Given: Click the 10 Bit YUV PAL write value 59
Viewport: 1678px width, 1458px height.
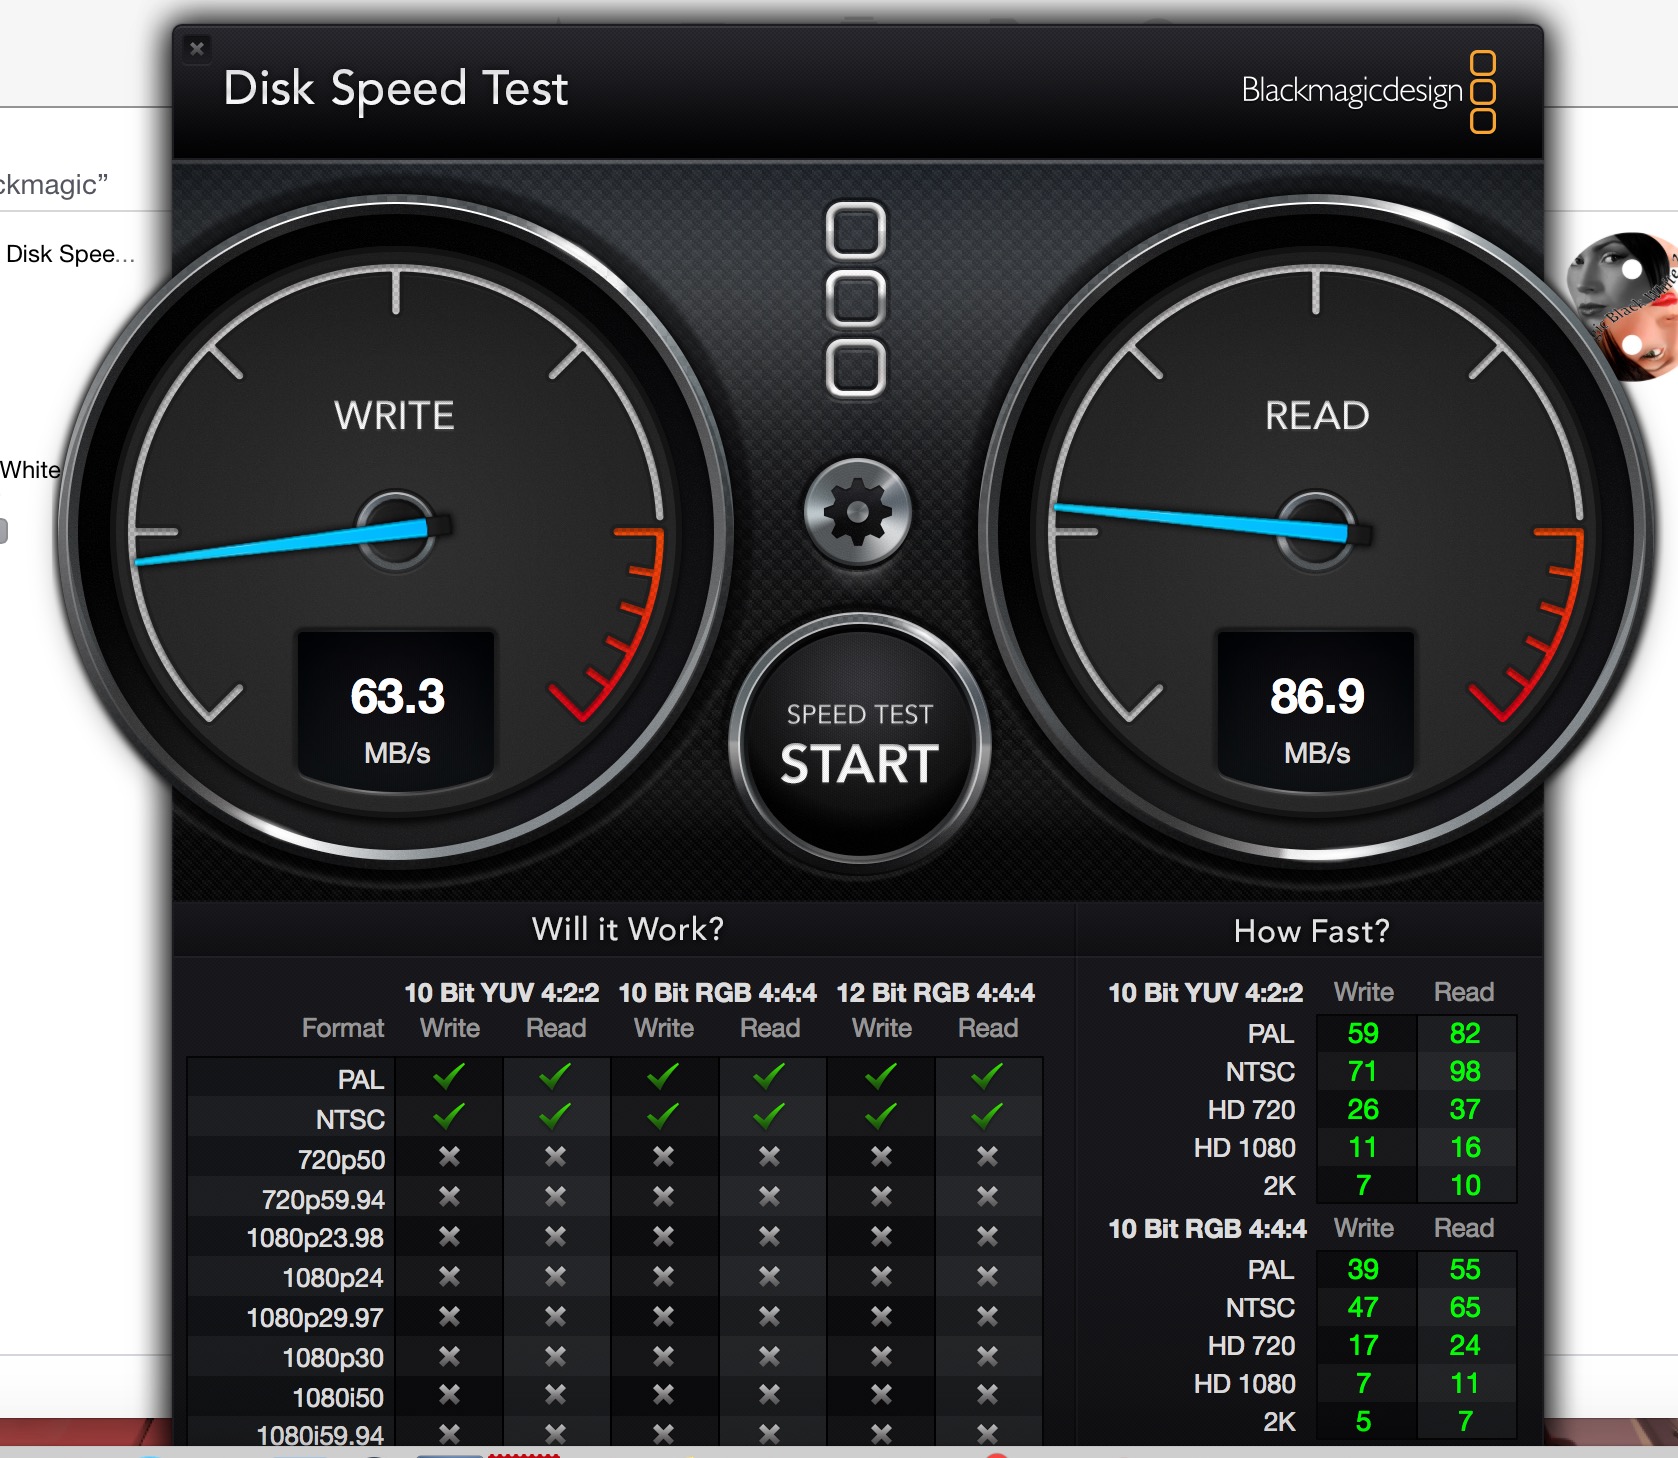Looking at the screenshot, I should coord(1363,1033).
